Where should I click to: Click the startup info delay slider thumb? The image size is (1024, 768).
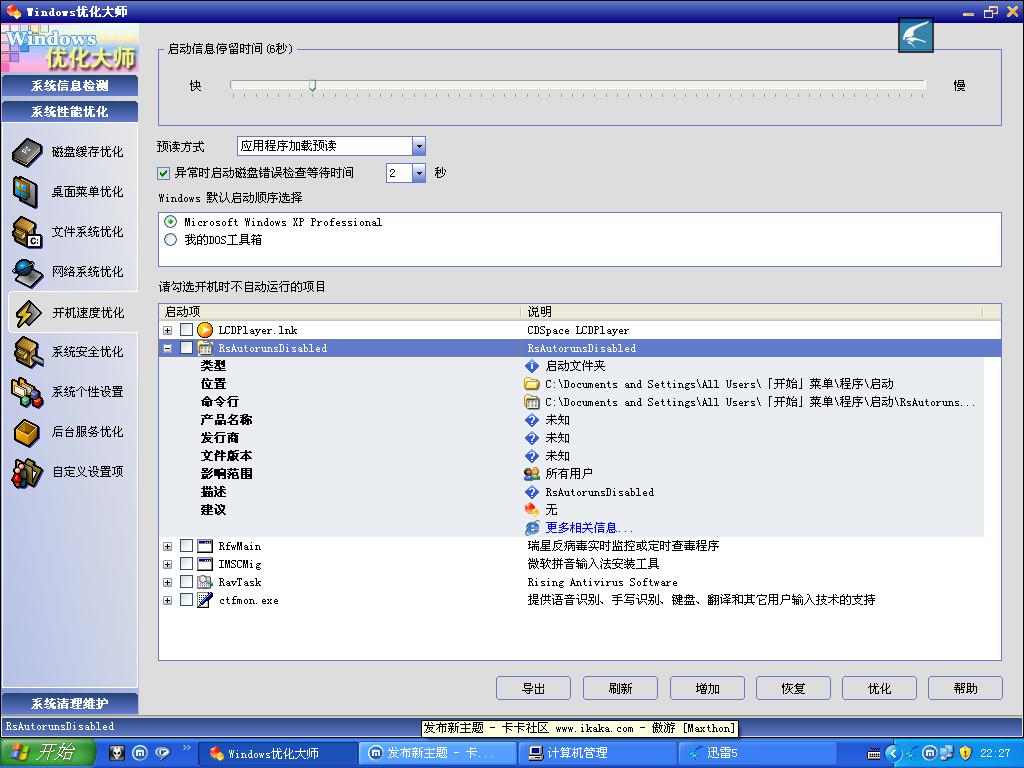pos(313,86)
